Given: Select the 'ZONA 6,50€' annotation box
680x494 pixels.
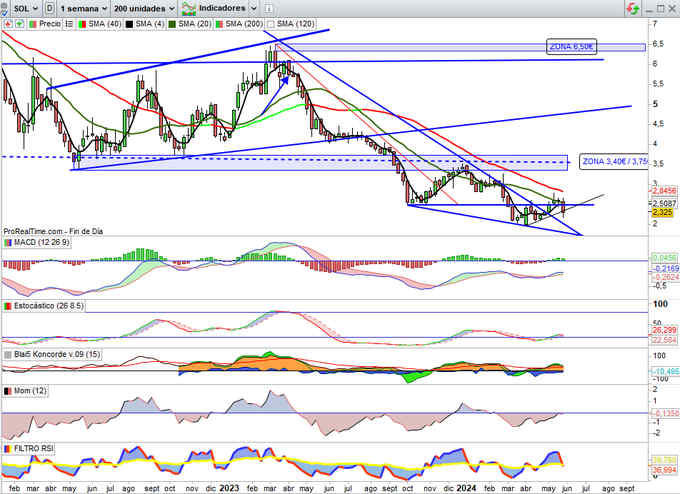Looking at the screenshot, I should pyautogui.click(x=571, y=46).
